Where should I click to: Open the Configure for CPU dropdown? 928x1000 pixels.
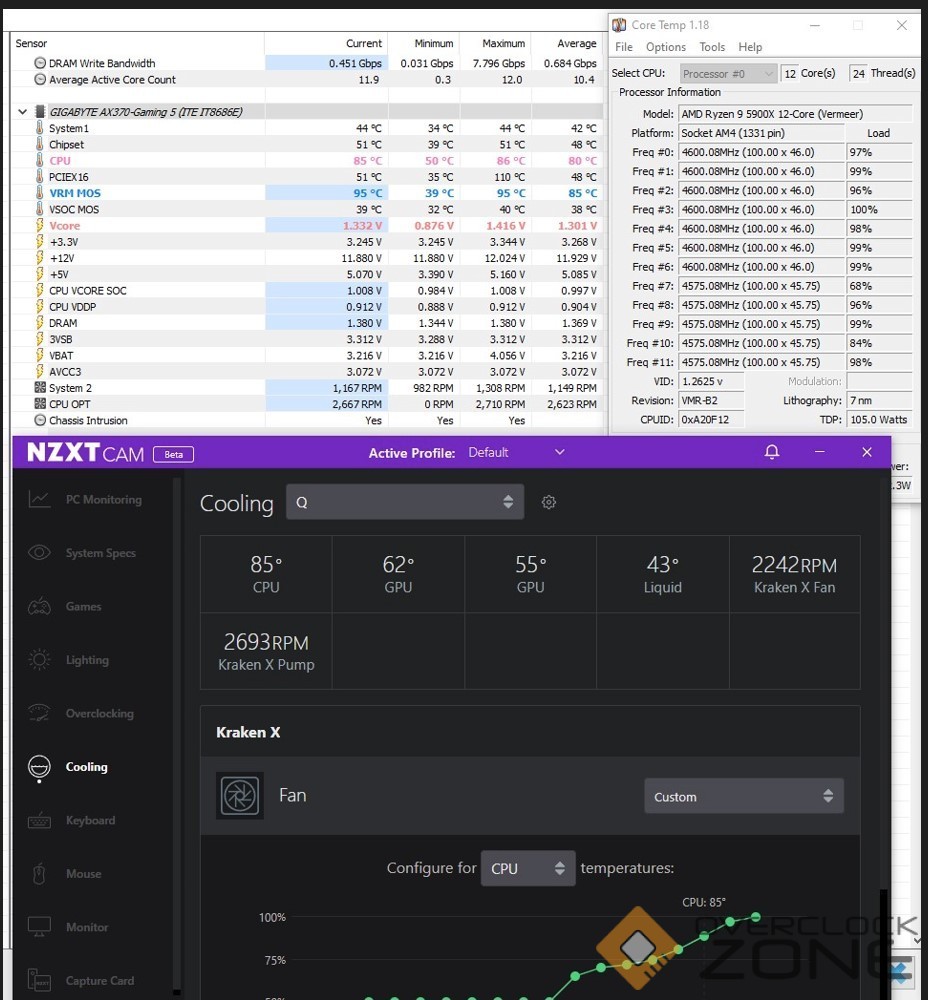[x=528, y=869]
